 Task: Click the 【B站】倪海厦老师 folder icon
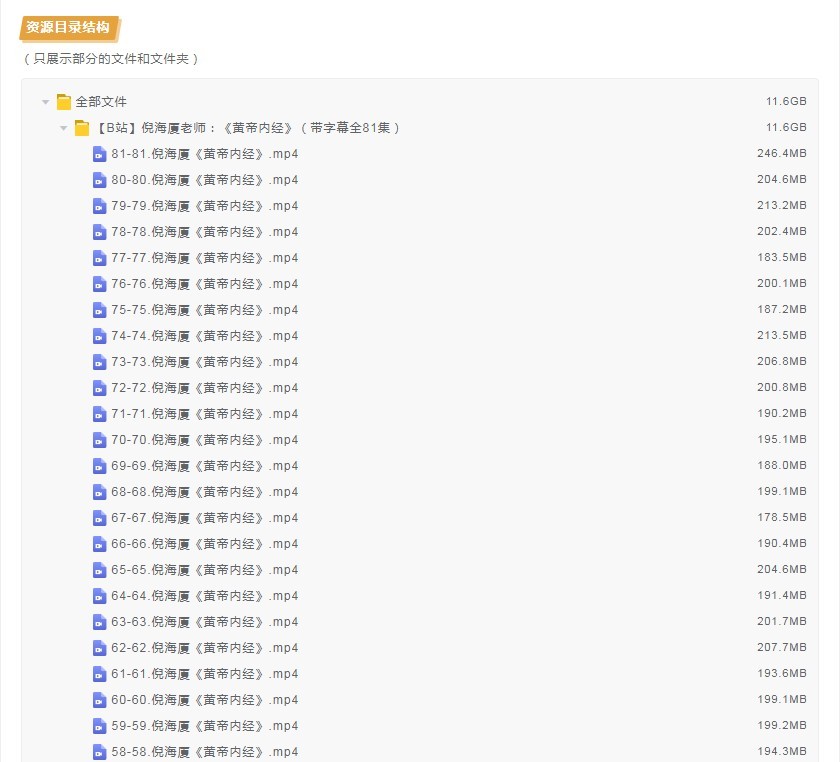pyautogui.click(x=82, y=128)
